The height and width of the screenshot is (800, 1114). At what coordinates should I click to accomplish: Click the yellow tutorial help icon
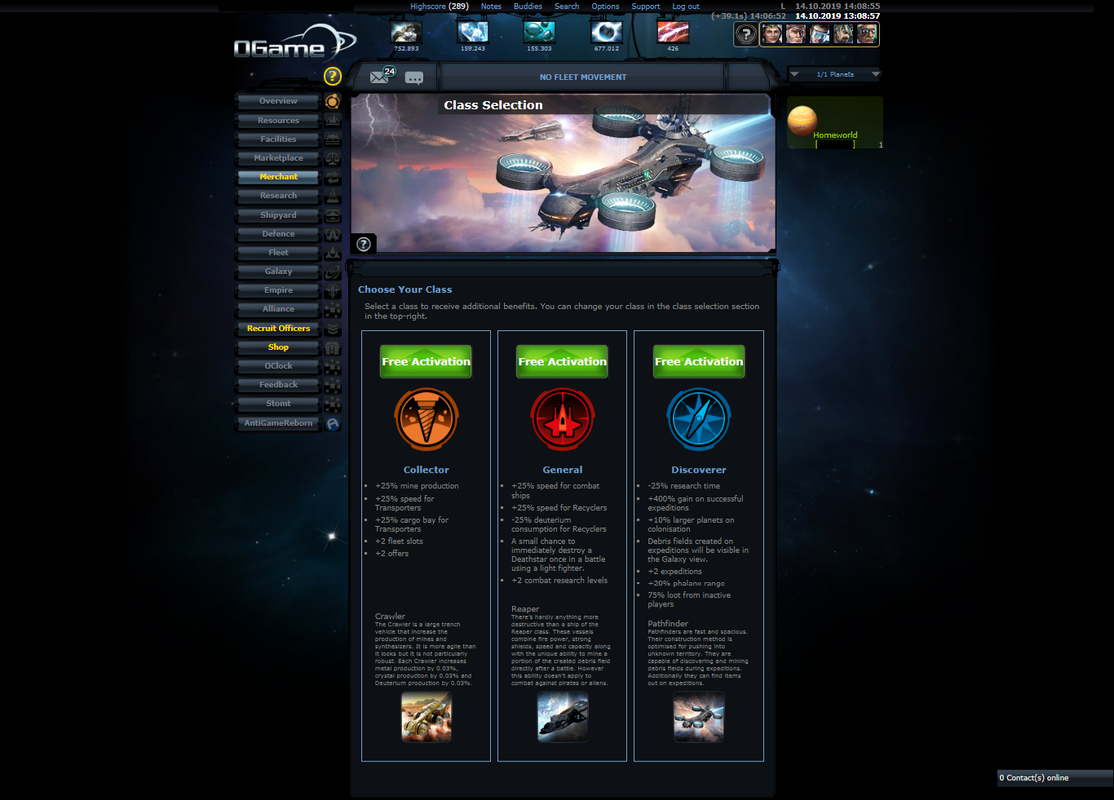pyautogui.click(x=332, y=76)
